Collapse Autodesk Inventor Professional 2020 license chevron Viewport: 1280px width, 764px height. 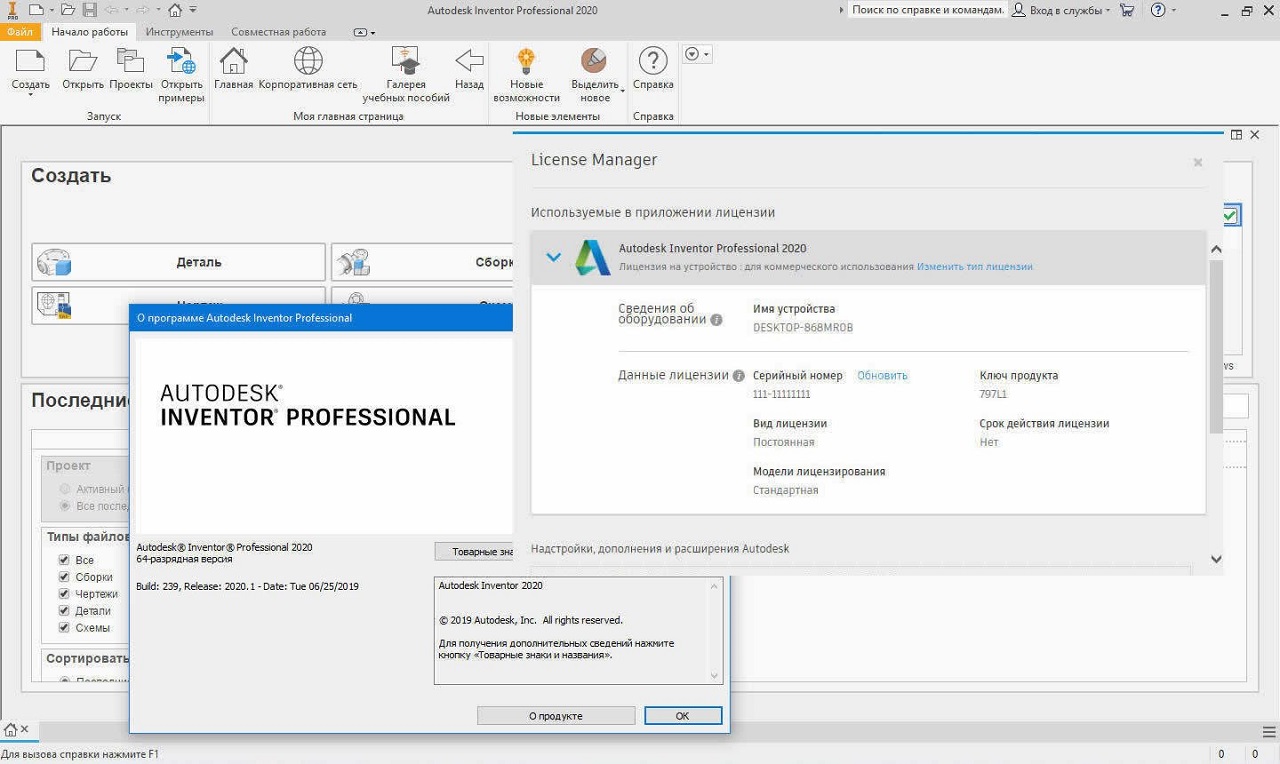[553, 257]
